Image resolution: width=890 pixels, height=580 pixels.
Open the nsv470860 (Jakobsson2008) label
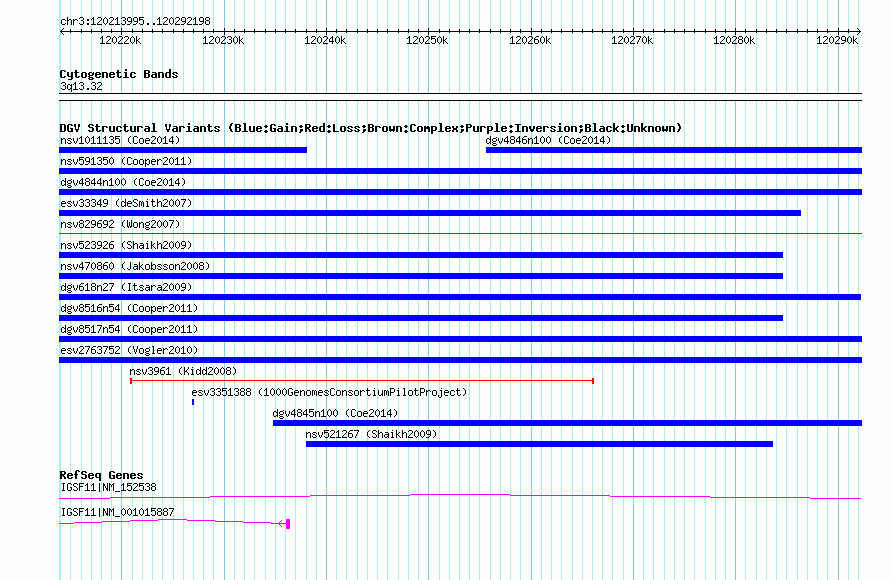click(x=135, y=266)
